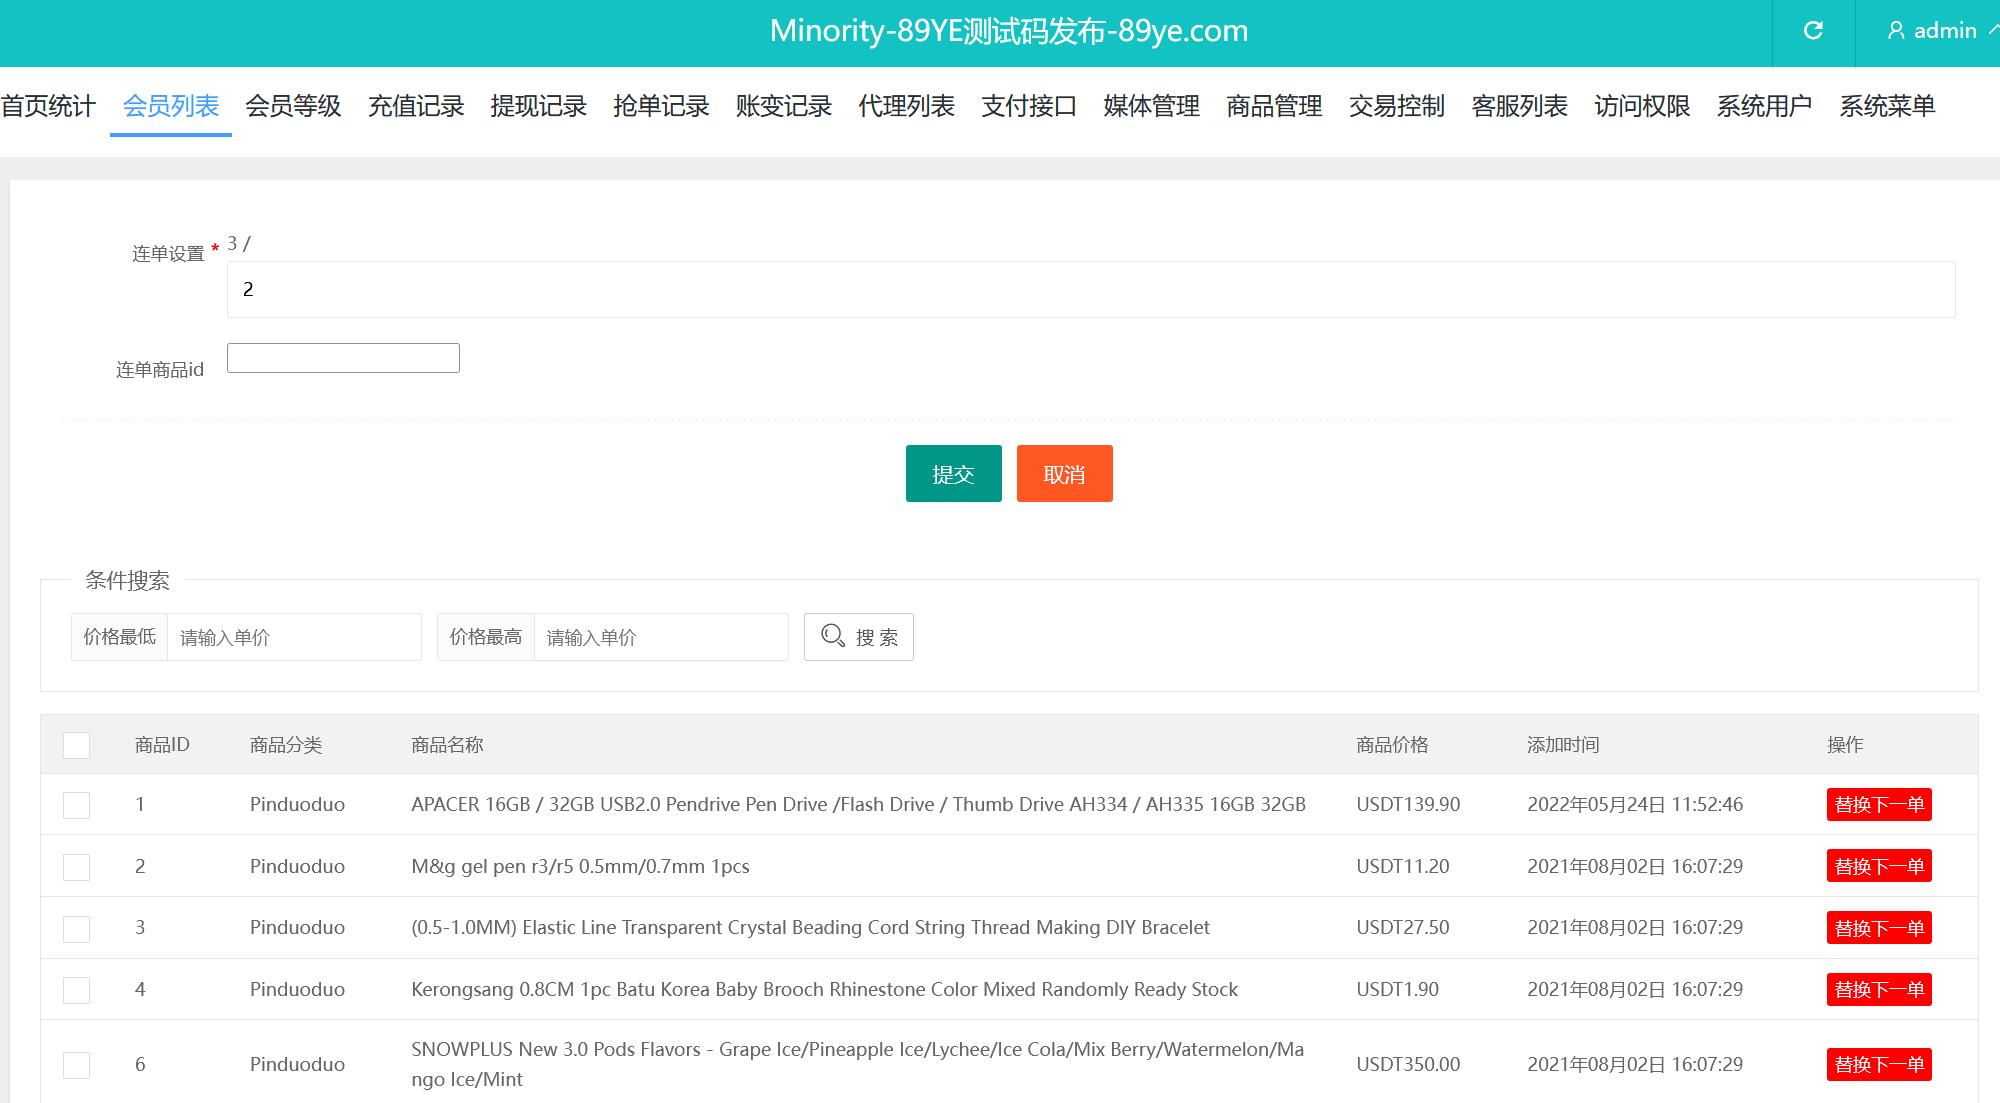Click the 商品分类 column header
2000x1103 pixels.
pyautogui.click(x=286, y=745)
